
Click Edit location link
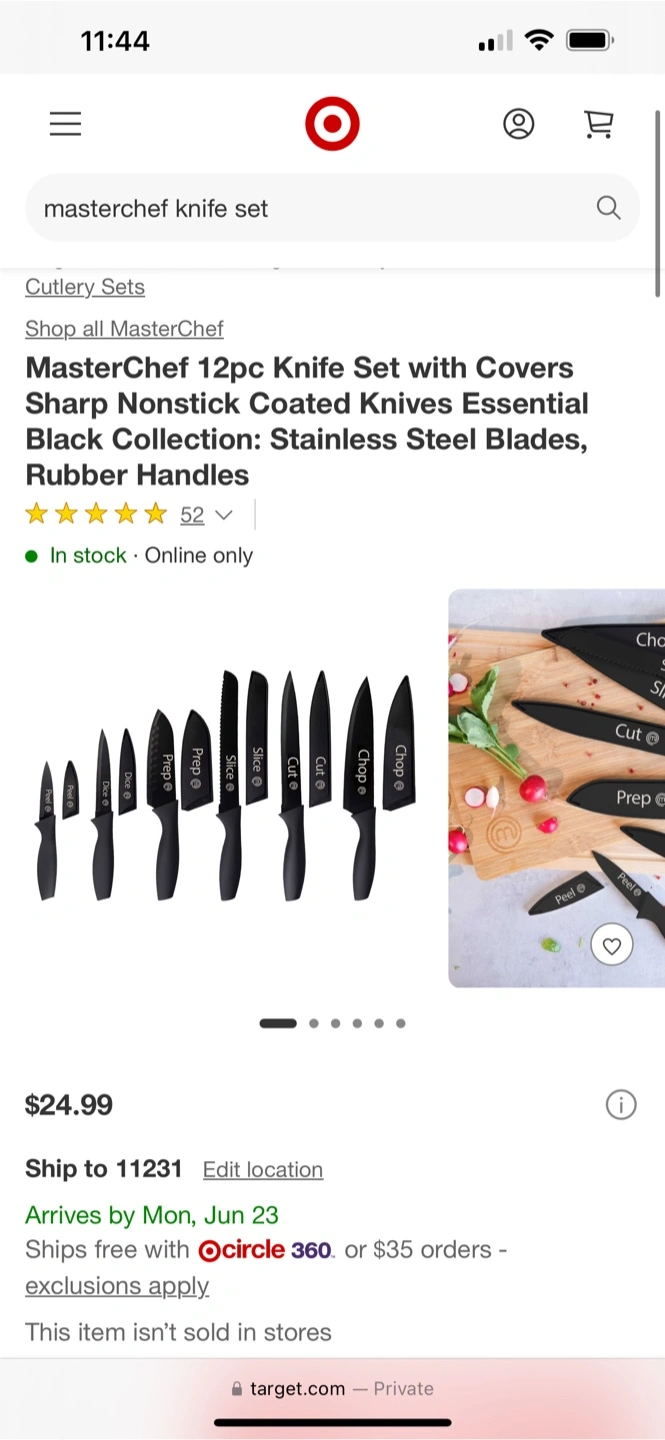[x=263, y=1170]
